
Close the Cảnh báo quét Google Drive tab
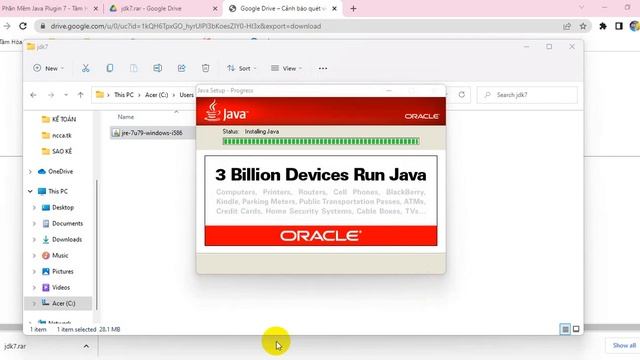coord(334,8)
